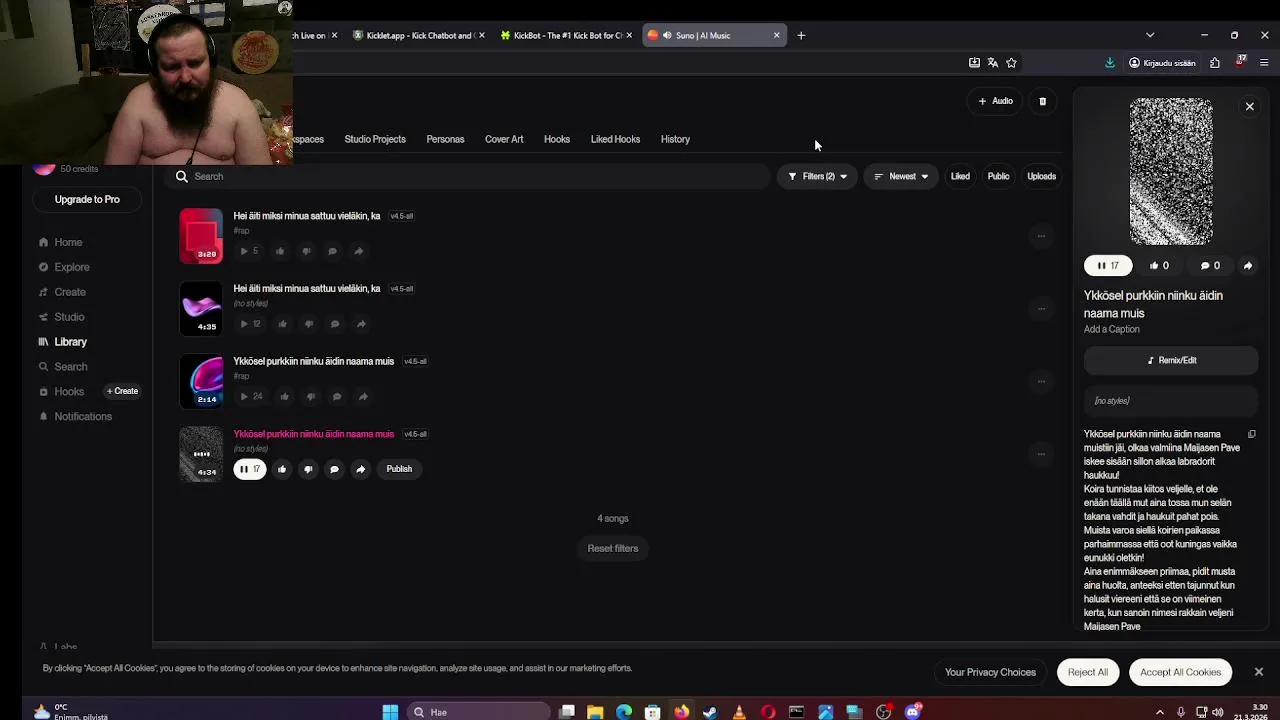
Task: Share the 3:20 Hei äiti #rap song
Action: click(358, 251)
